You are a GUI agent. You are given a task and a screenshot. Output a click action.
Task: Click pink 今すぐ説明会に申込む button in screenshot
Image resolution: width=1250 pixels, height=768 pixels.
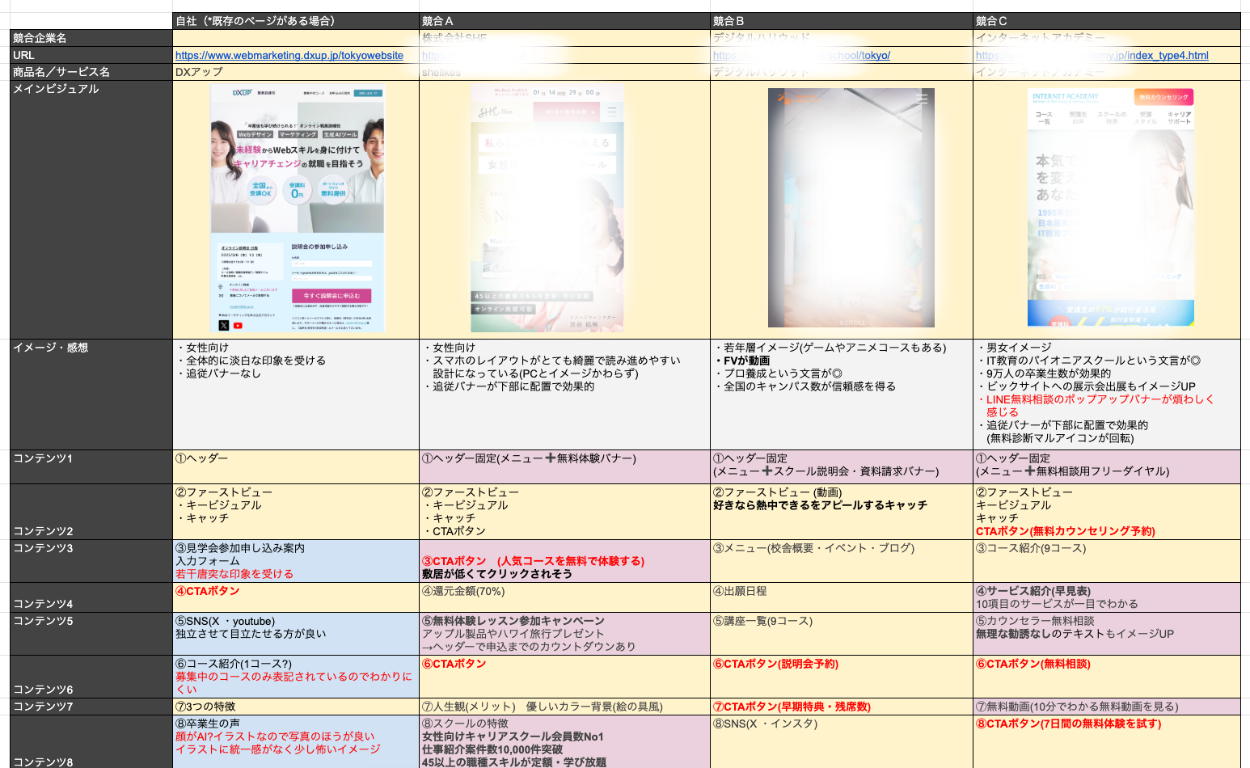pyautogui.click(x=330, y=296)
